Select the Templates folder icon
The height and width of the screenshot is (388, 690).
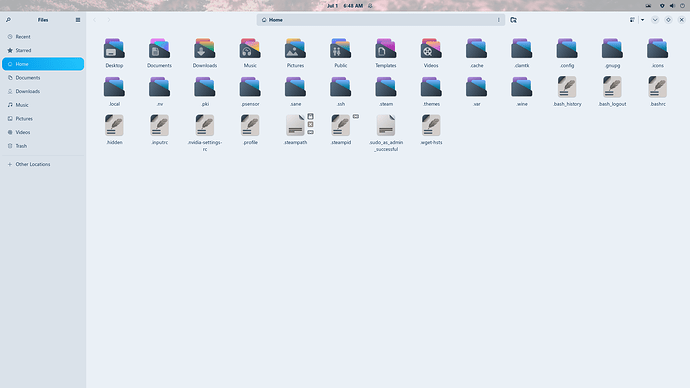click(386, 48)
